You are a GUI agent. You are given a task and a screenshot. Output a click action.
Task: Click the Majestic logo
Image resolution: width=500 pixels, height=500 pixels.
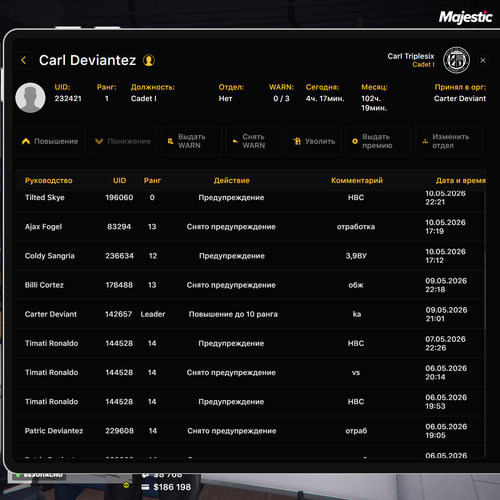465,17
